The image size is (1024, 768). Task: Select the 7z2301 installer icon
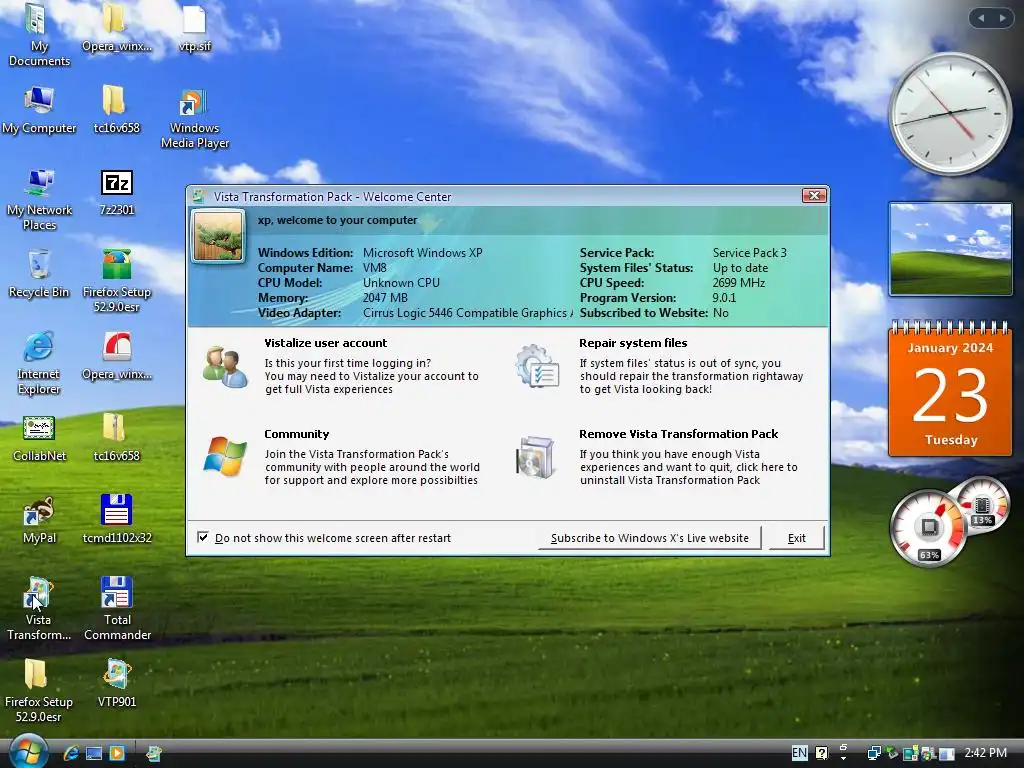(x=117, y=193)
